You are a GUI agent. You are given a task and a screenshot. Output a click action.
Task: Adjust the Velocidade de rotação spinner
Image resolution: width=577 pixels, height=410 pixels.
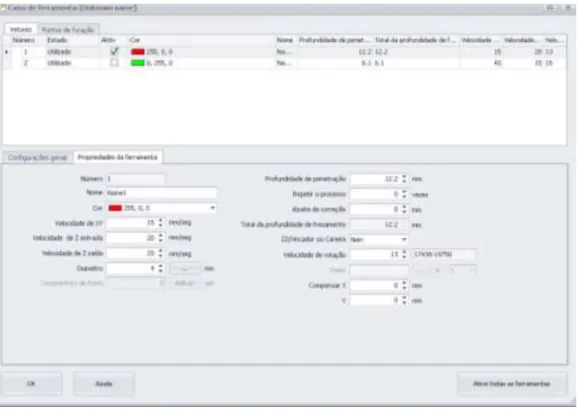[404, 254]
